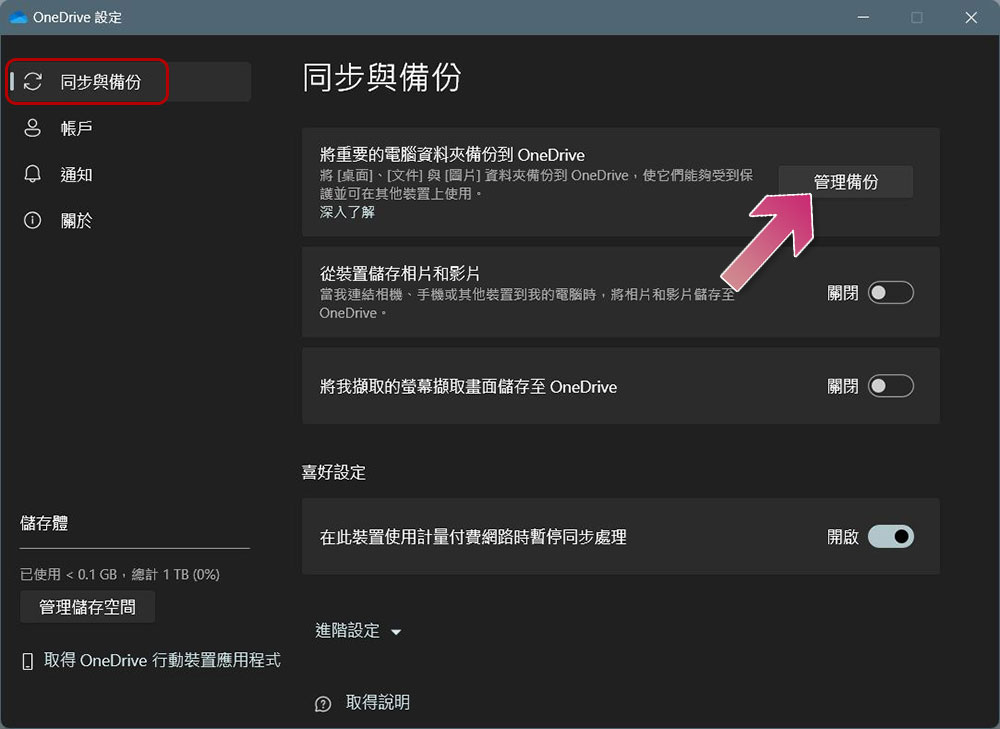Click the 喜好設定 section heading
1000x729 pixels.
click(334, 472)
